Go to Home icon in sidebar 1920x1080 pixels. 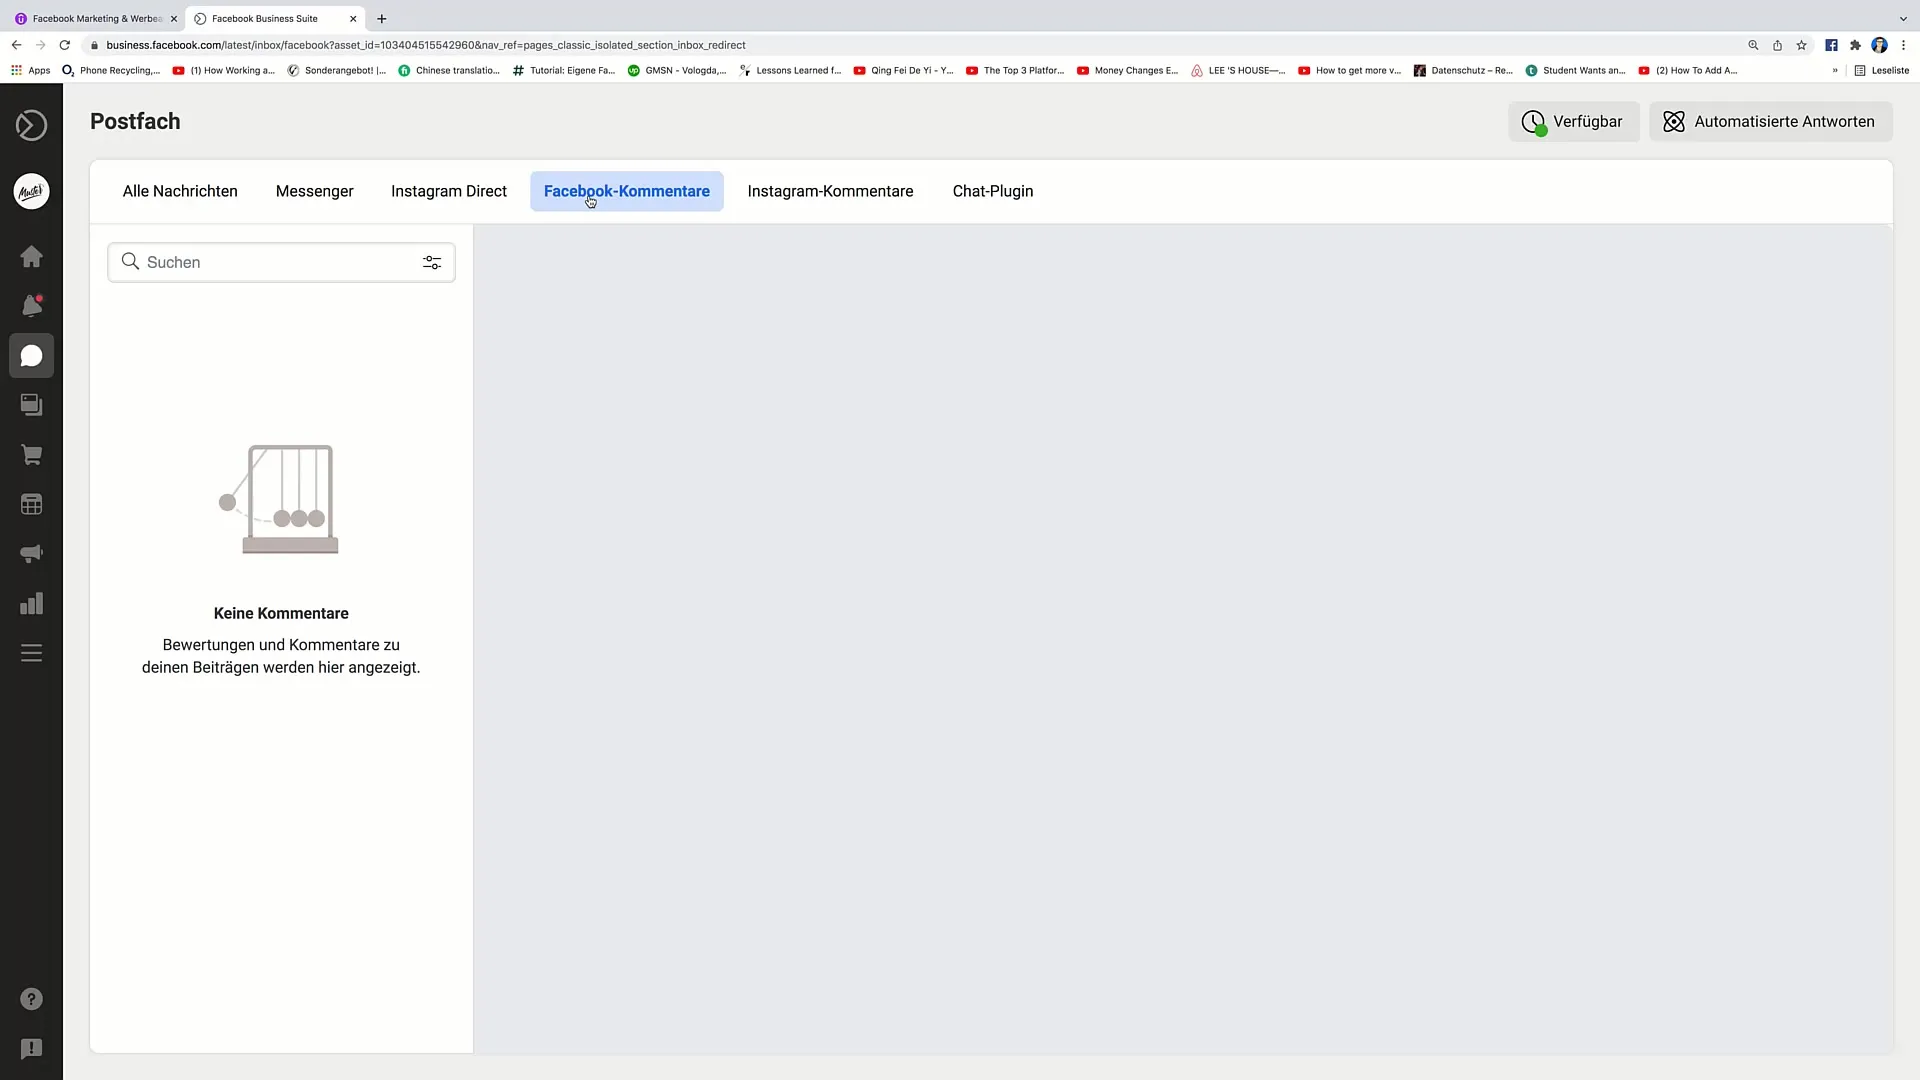[x=31, y=257]
